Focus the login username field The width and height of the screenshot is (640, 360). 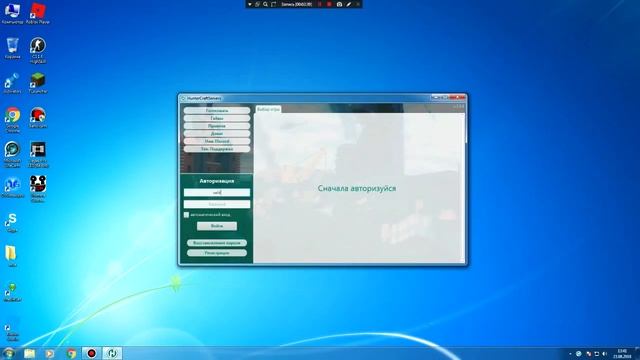tap(217, 193)
